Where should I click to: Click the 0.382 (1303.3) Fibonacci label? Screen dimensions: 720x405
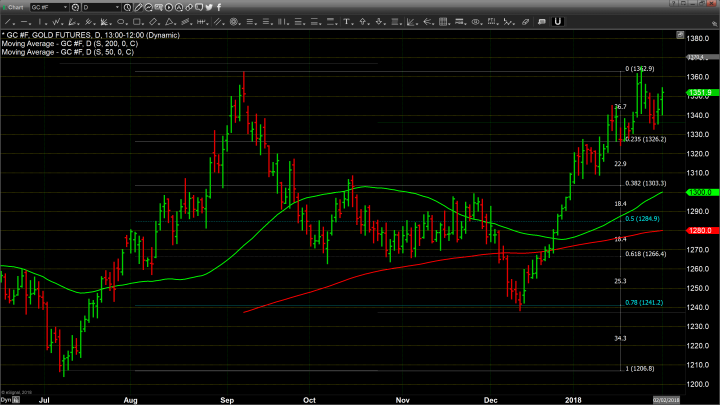click(x=646, y=183)
